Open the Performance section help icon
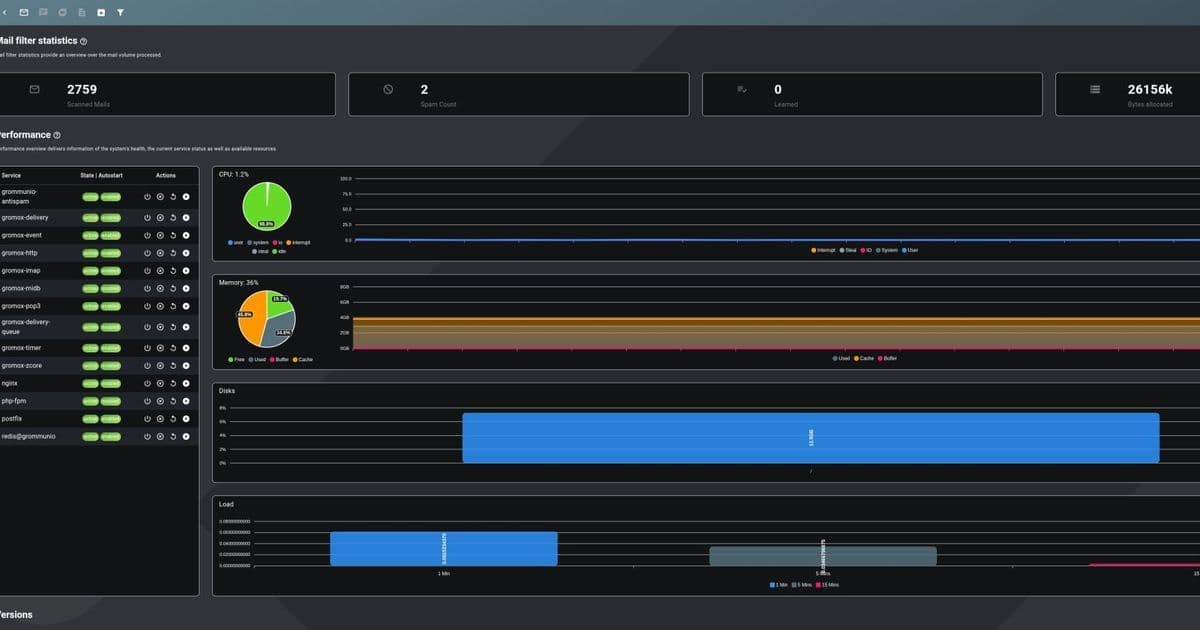This screenshot has height=630, width=1200. (x=55, y=134)
